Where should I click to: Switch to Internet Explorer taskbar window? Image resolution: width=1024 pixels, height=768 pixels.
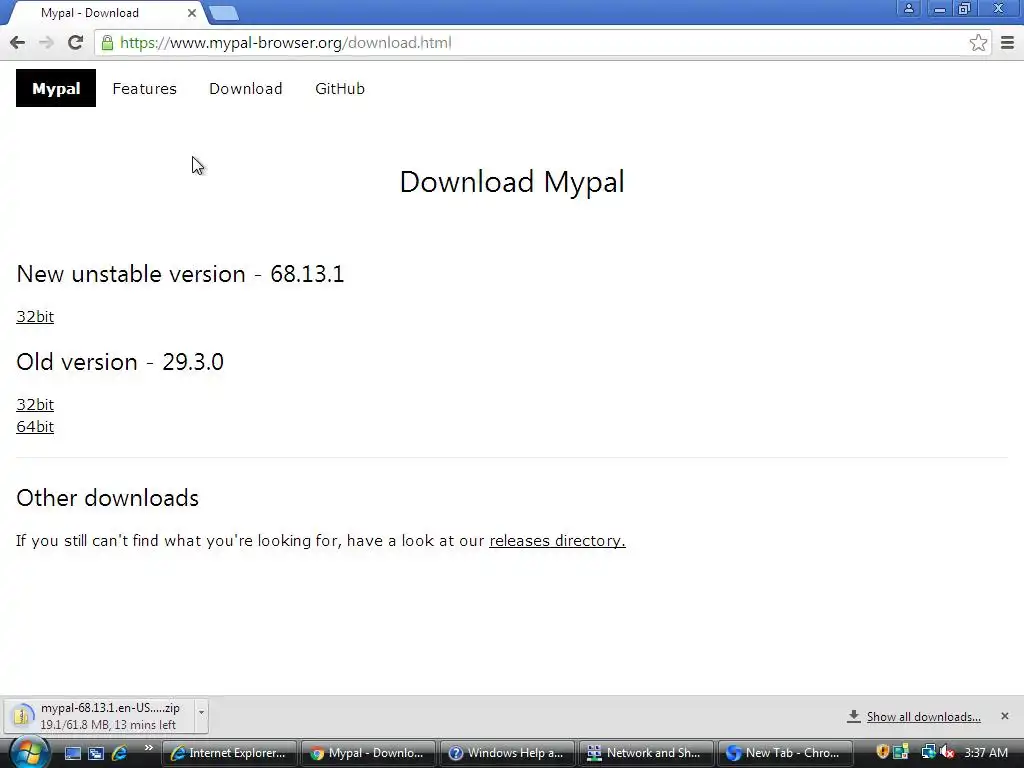click(x=229, y=754)
